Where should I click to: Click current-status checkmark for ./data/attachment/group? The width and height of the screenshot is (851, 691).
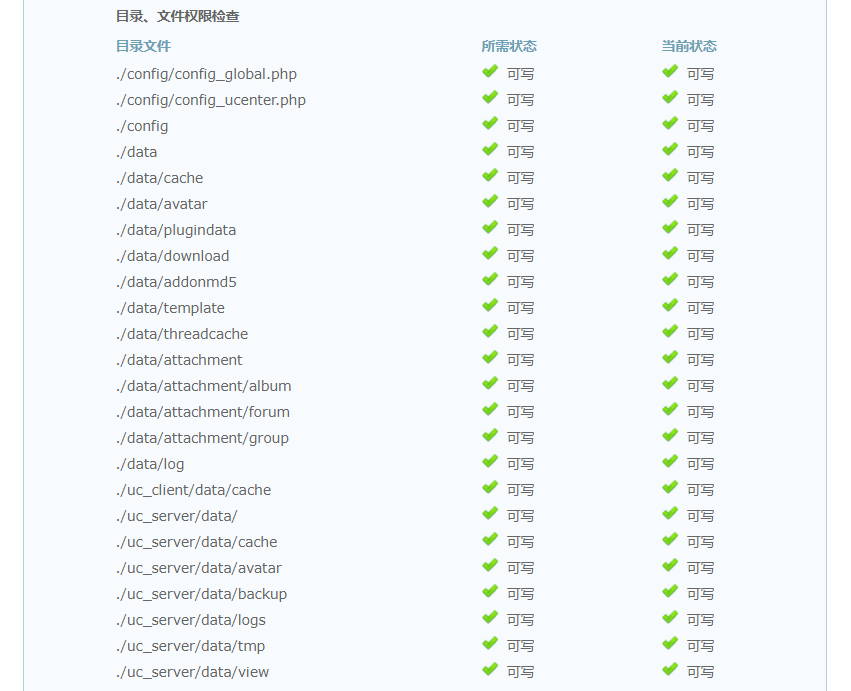(670, 436)
